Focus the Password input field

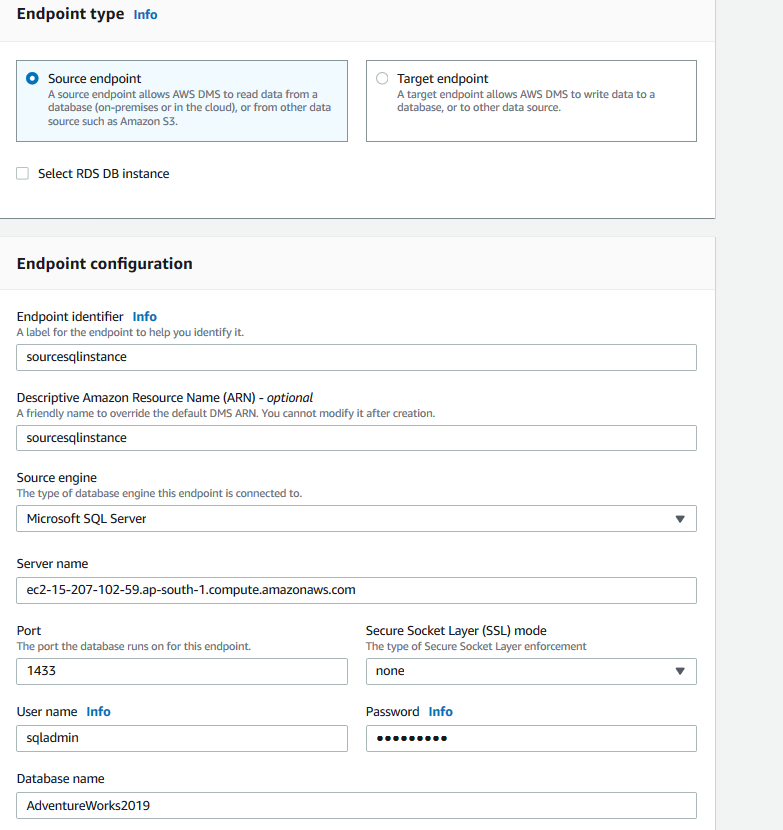point(530,738)
